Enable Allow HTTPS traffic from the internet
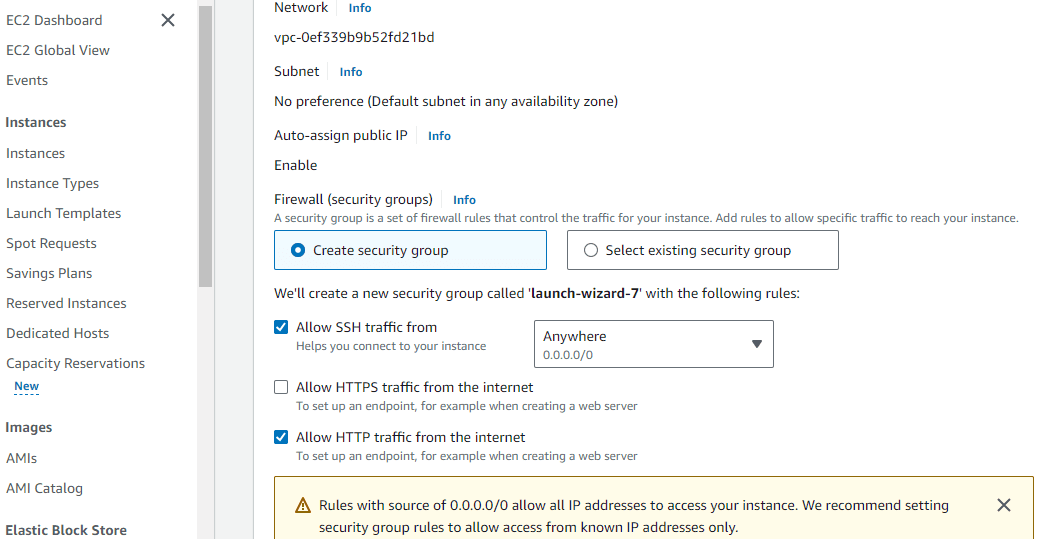Viewport: 1054px width, 539px height. 282,387
